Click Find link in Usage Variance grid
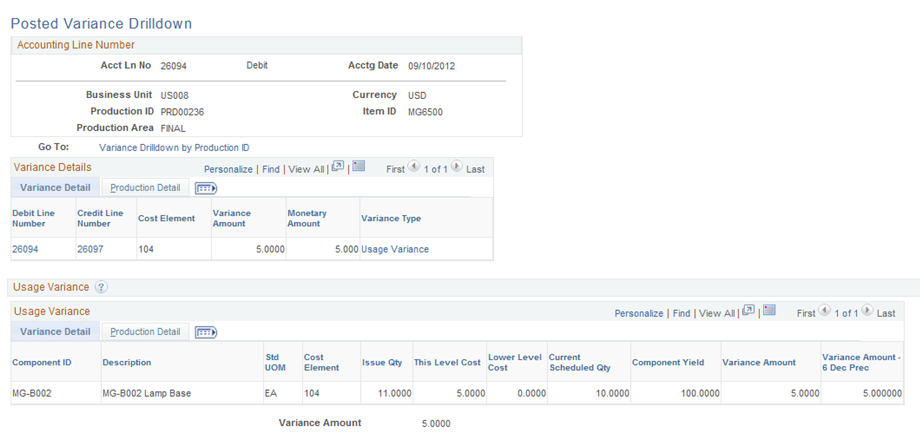The height and width of the screenshot is (444, 920). pyautogui.click(x=681, y=313)
